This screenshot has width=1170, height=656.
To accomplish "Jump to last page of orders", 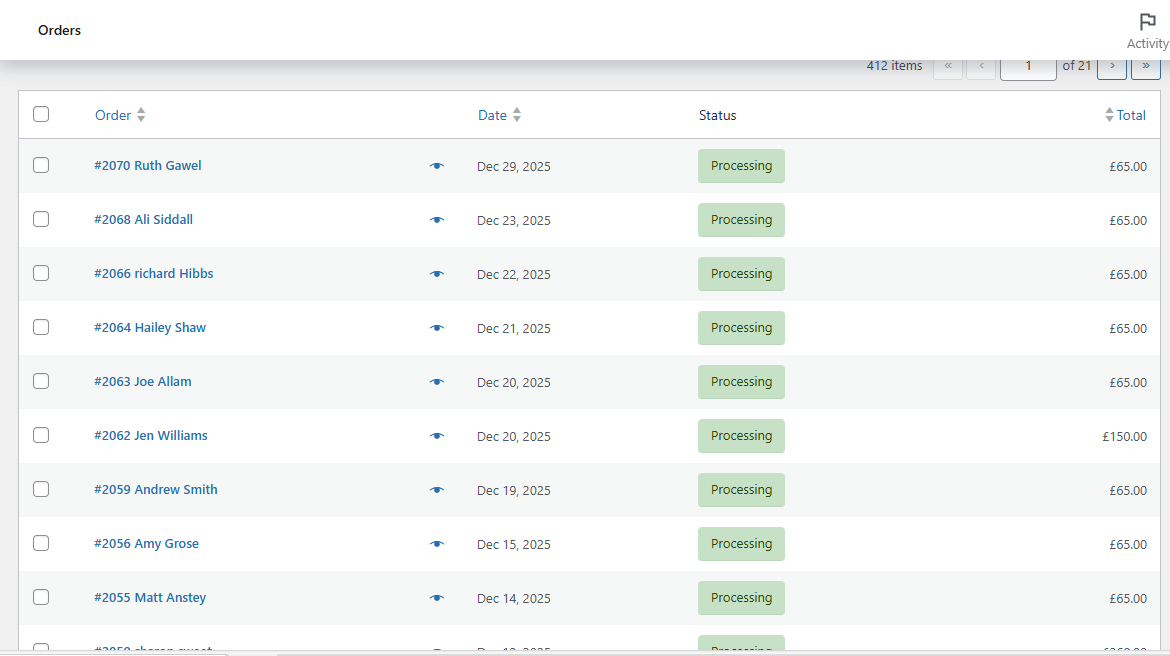I will point(1145,66).
